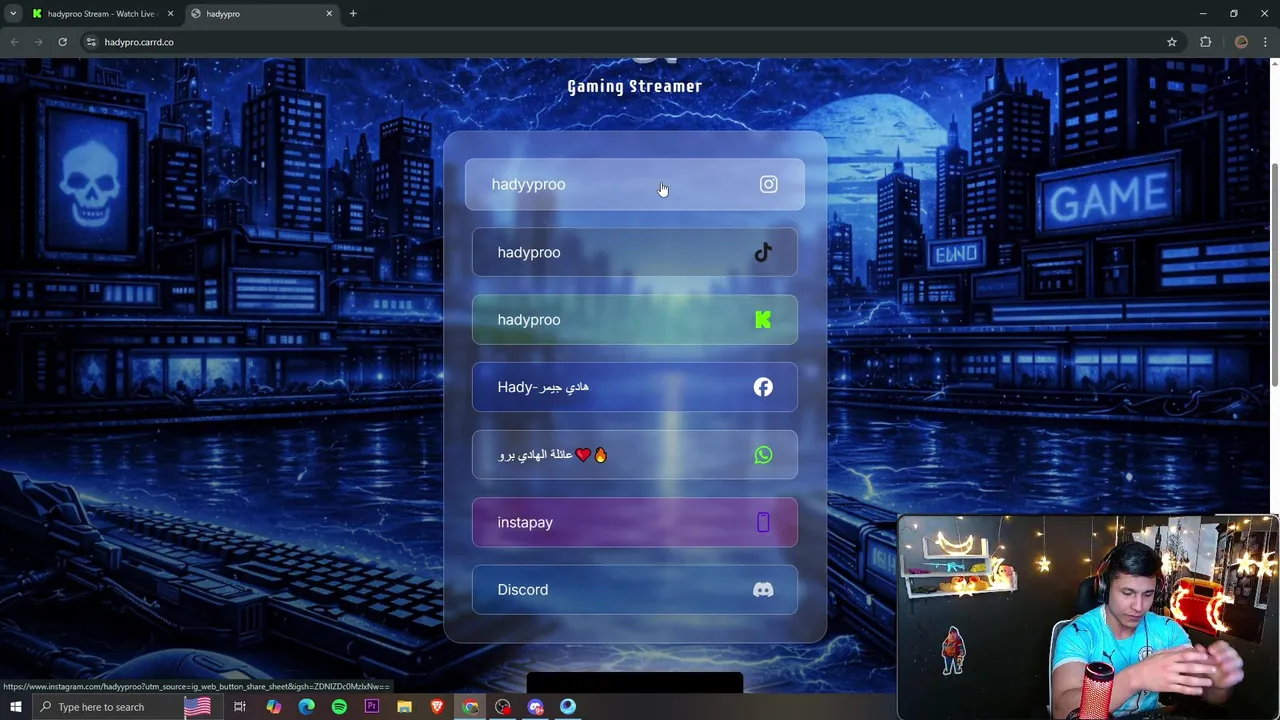The image size is (1280, 720).
Task: Launch Copilot from the taskbar
Action: pos(273,707)
